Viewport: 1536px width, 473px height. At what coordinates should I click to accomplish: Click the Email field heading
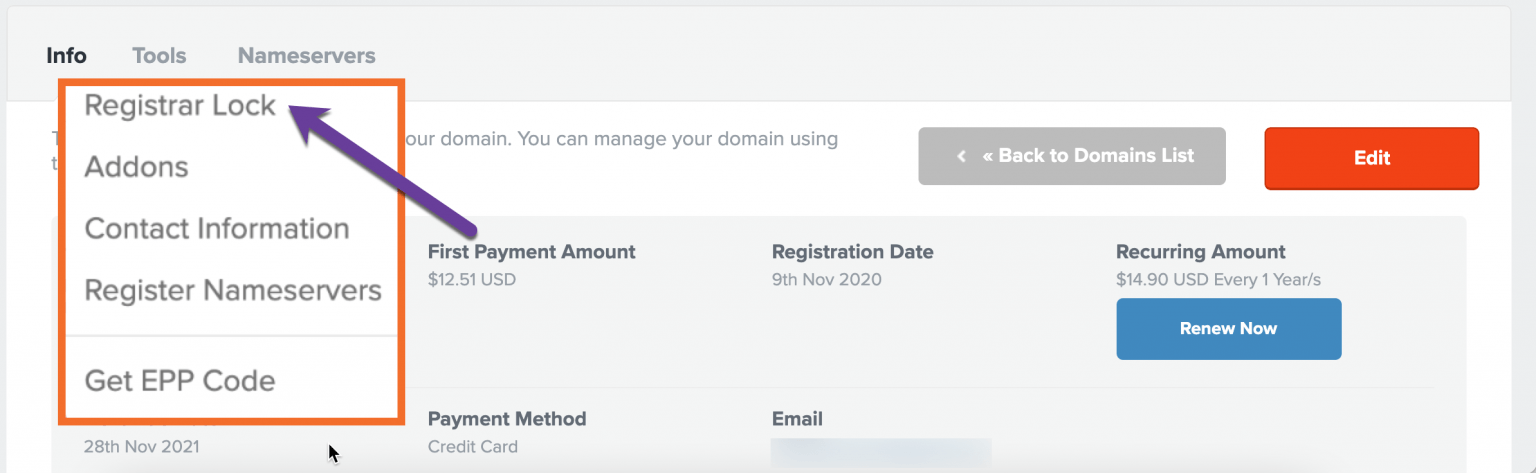[797, 419]
